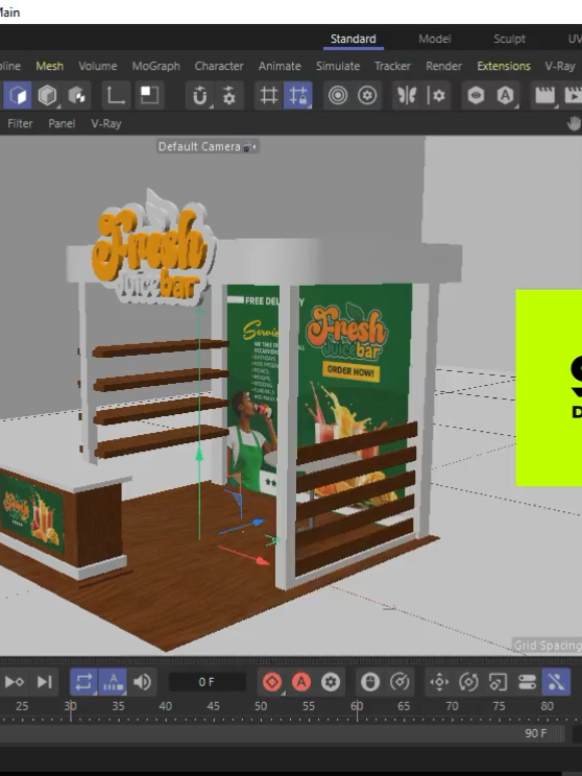
Task: Click the hand pan icon in viewport bar
Action: tap(574, 123)
